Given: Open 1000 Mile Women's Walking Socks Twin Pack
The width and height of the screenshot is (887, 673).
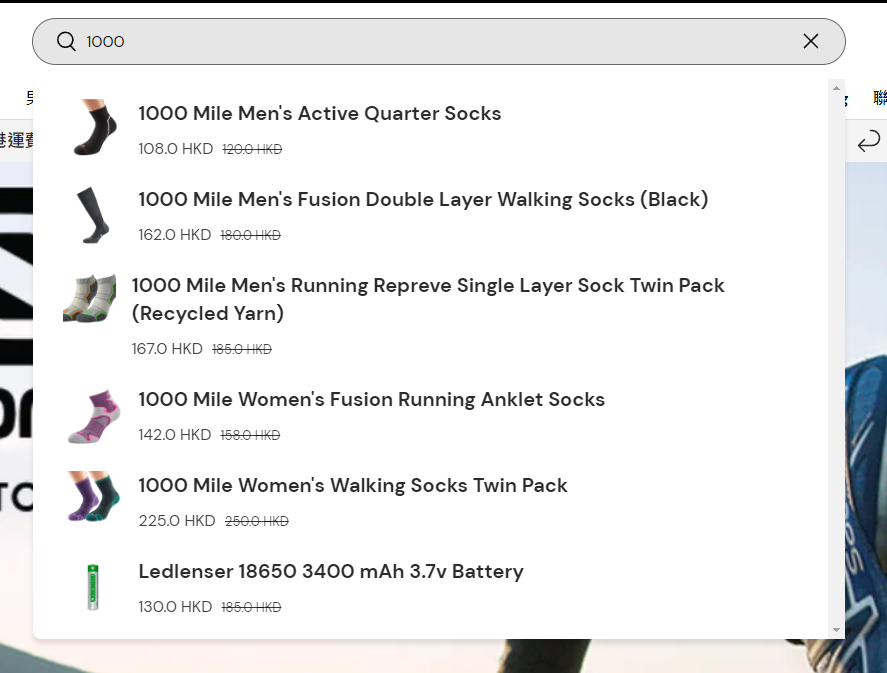Looking at the screenshot, I should 353,485.
